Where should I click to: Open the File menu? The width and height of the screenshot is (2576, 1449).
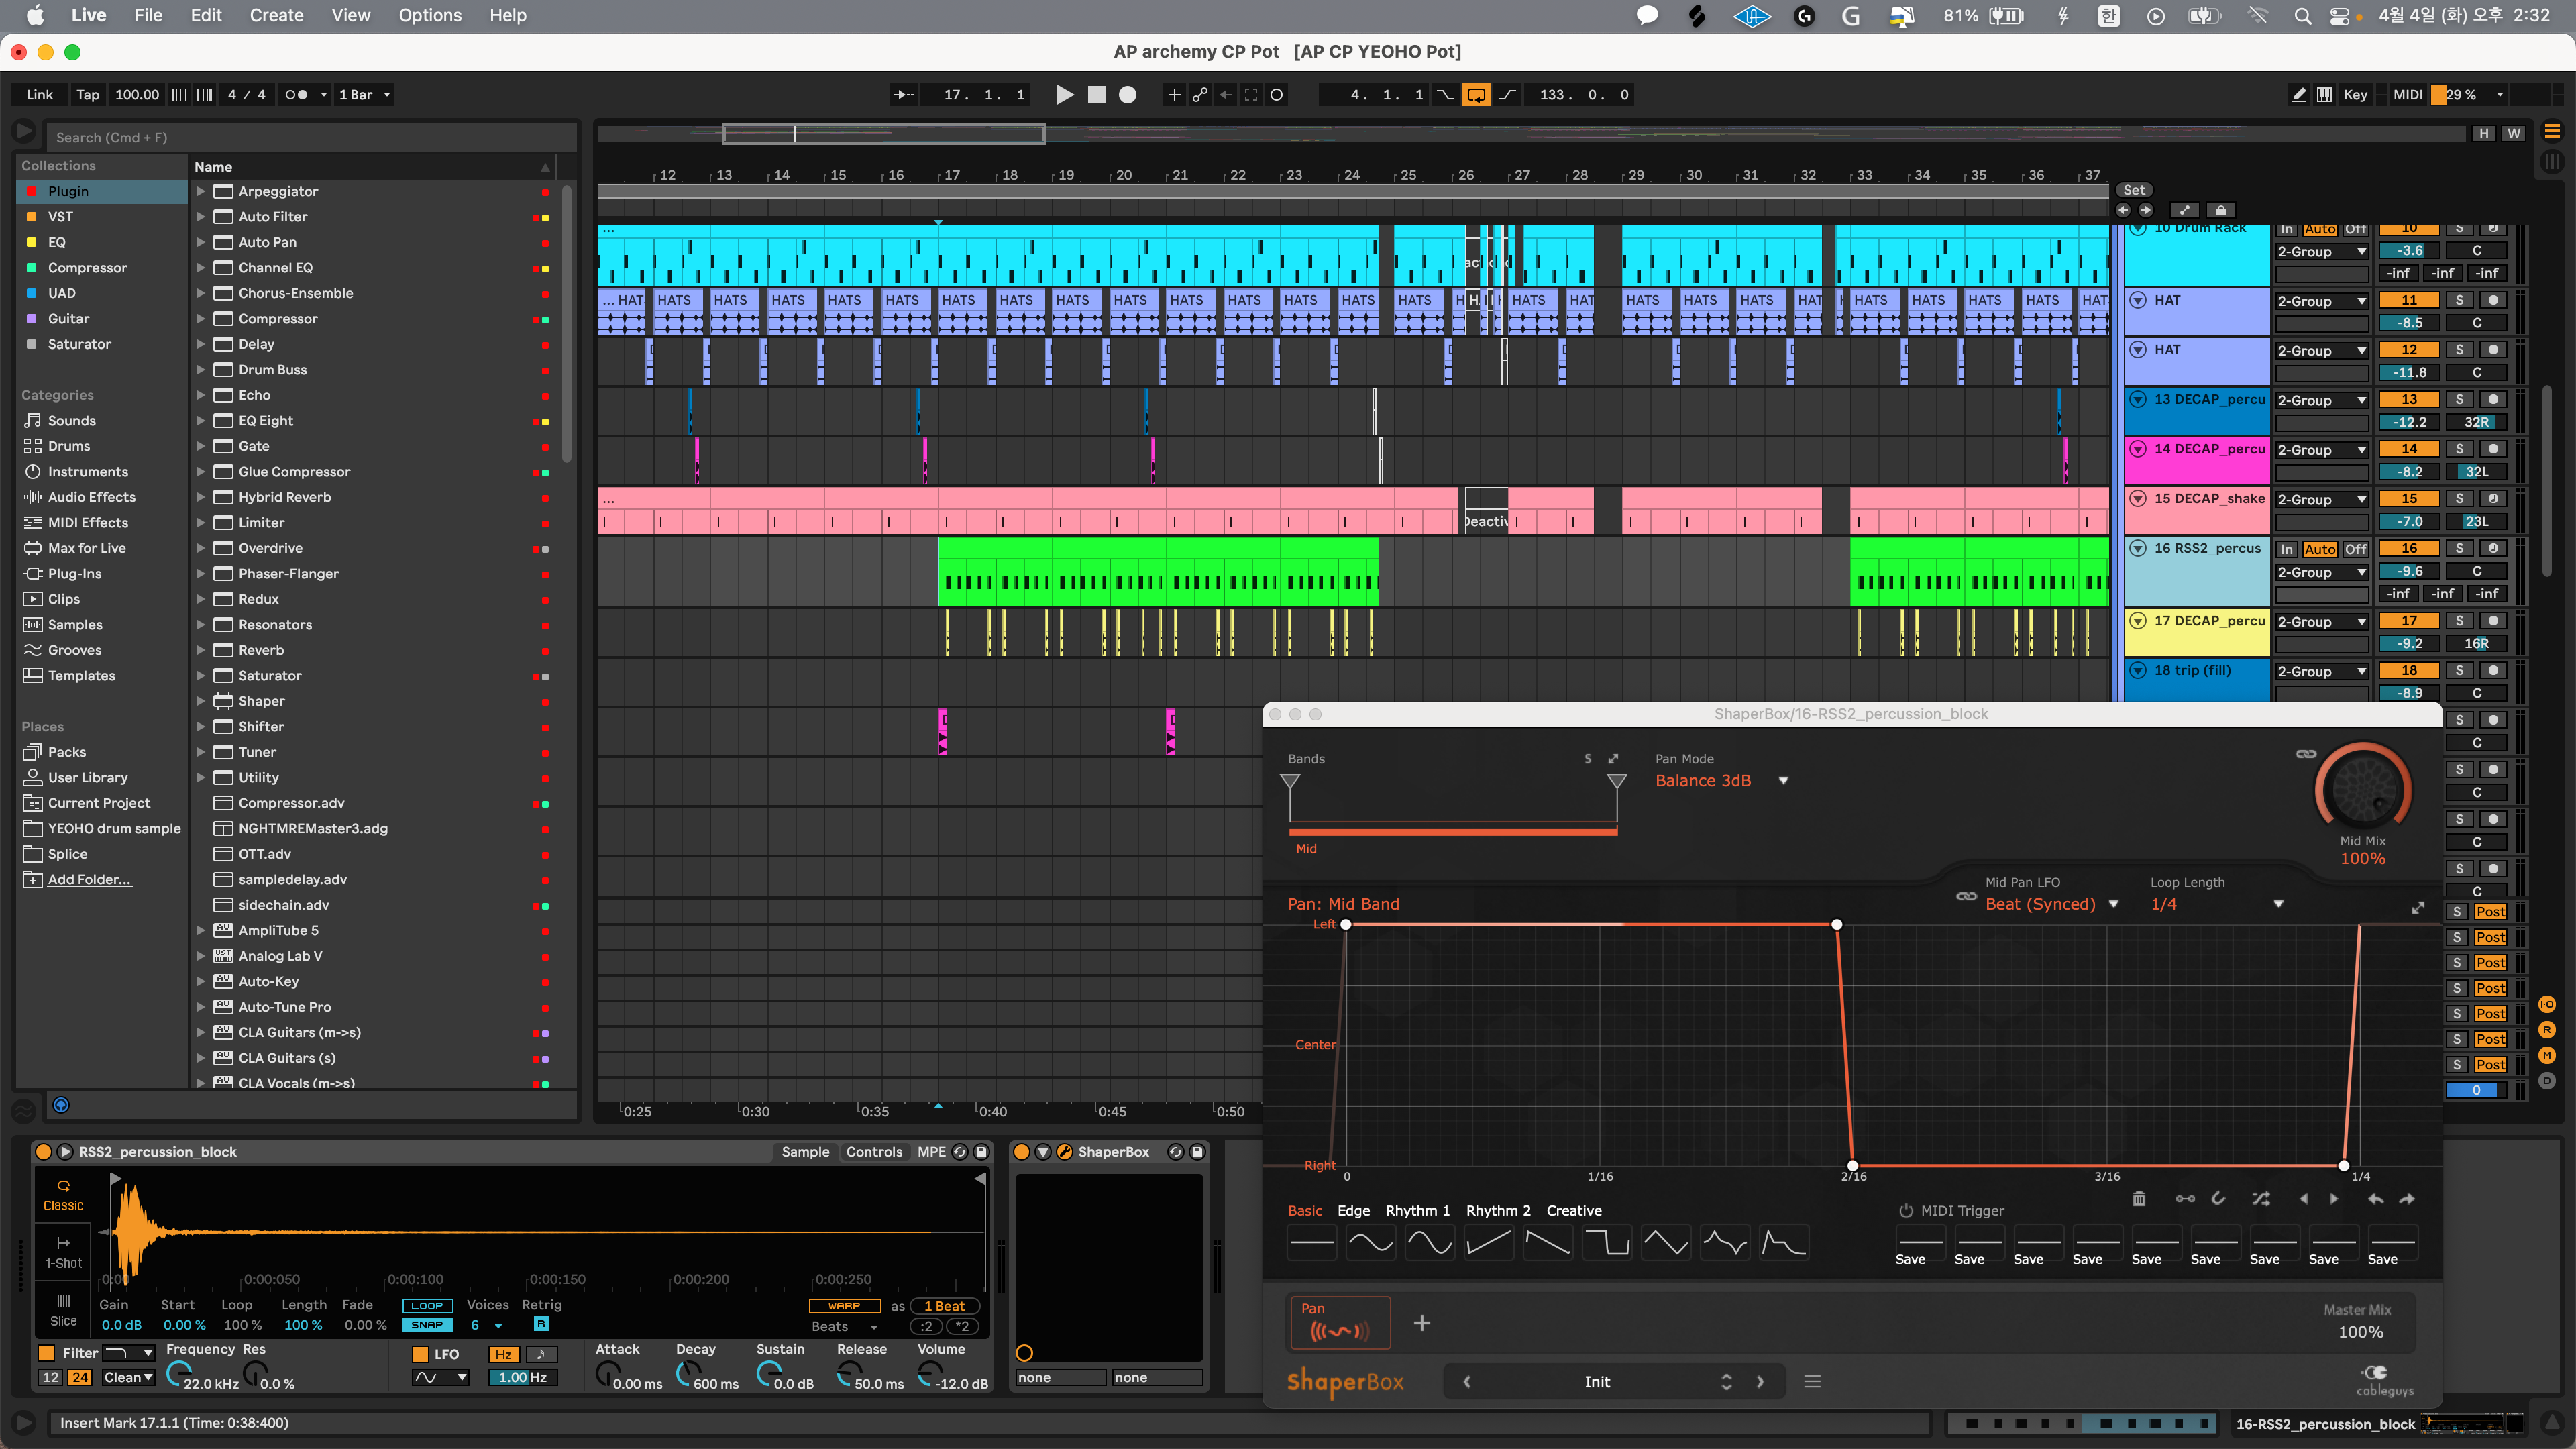[148, 15]
